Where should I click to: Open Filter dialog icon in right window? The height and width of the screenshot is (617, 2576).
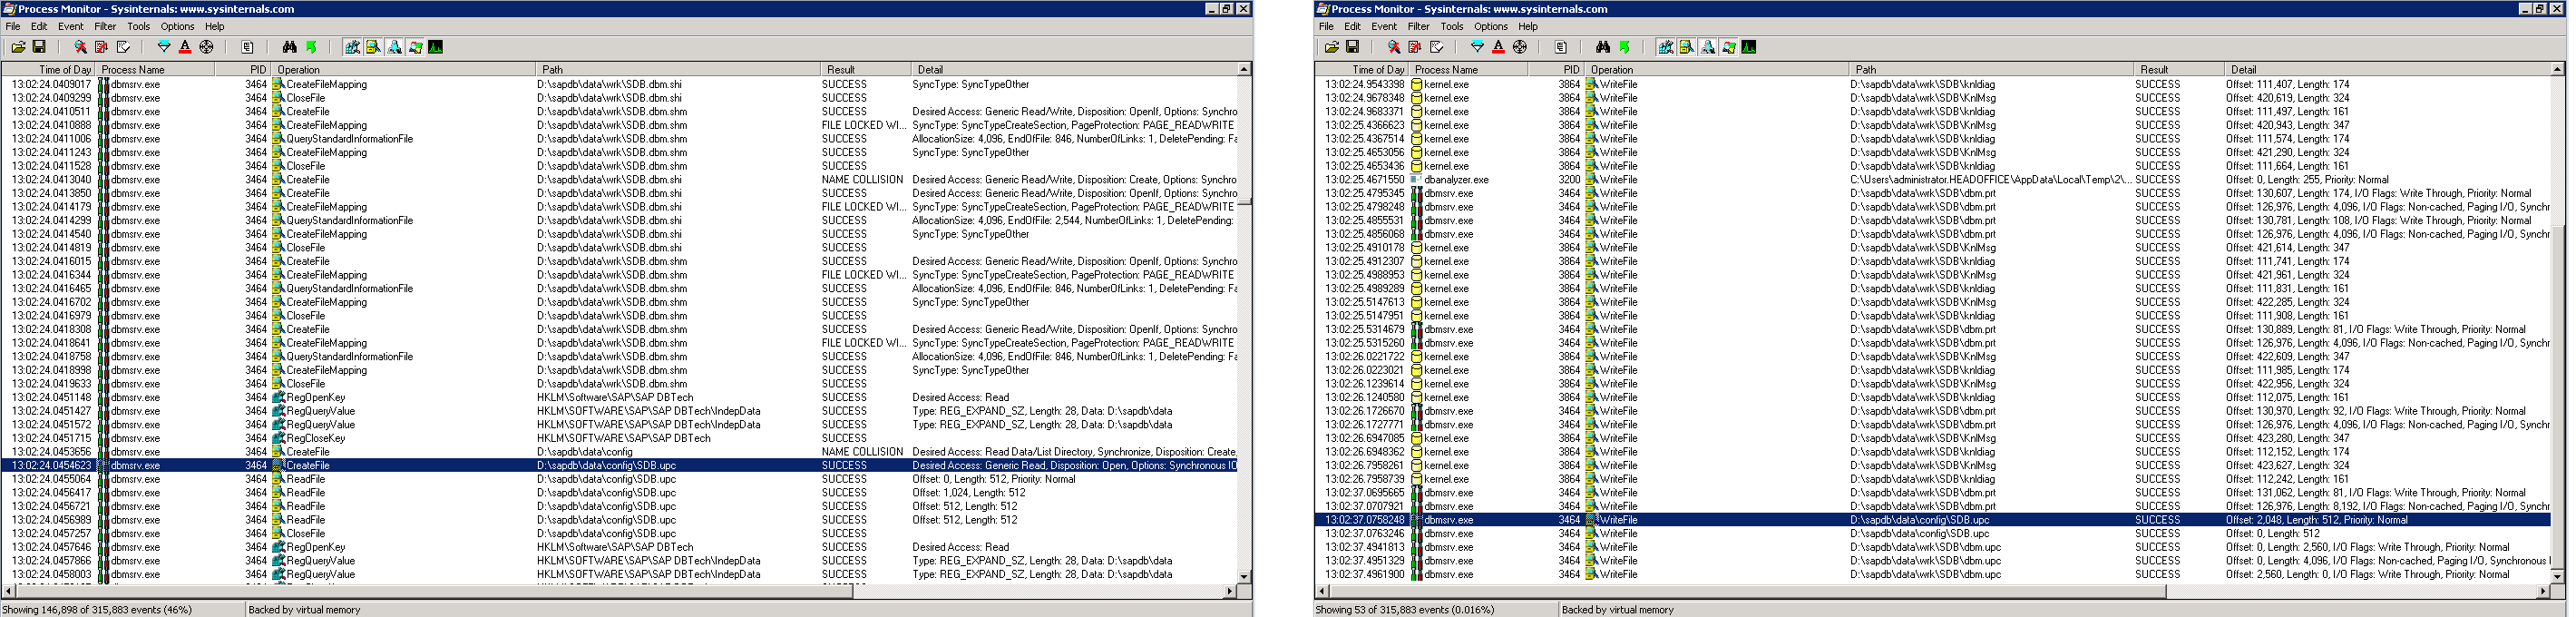pyautogui.click(x=1478, y=47)
